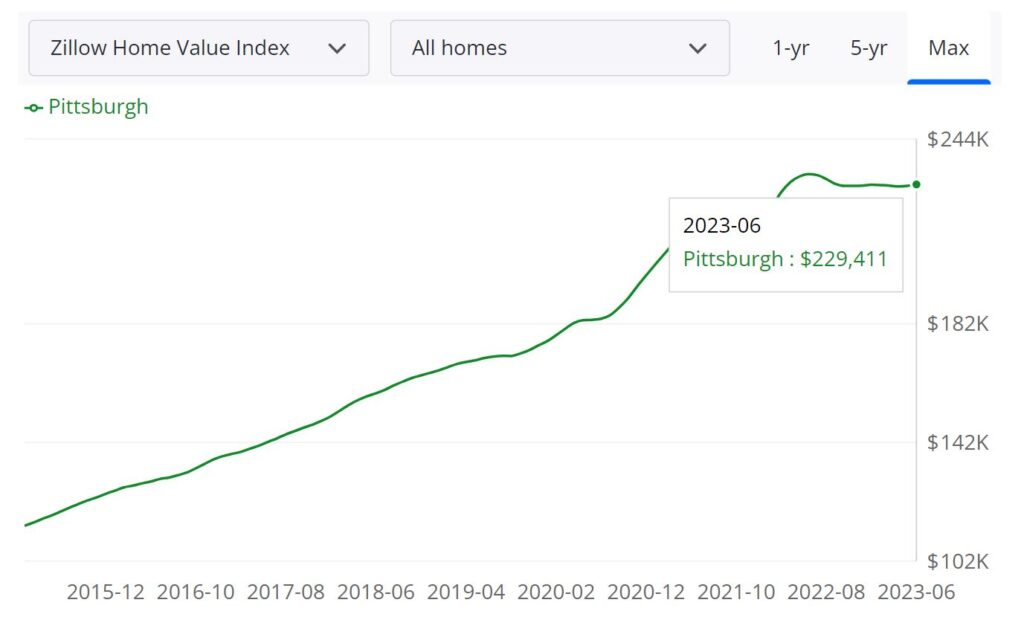This screenshot has height=617, width=1024.
Task: Hide the Pittsburgh line via its legend
Action: point(86,106)
